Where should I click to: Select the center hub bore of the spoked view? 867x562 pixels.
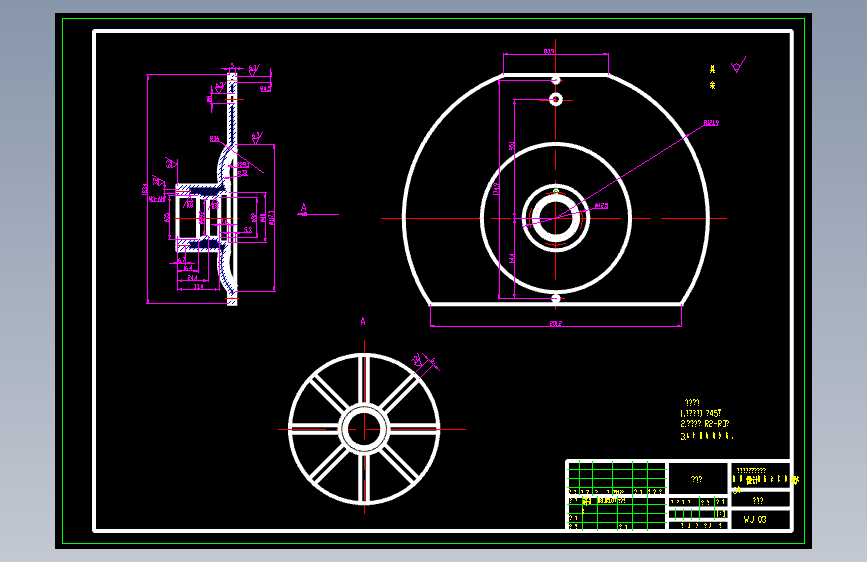coord(364,429)
